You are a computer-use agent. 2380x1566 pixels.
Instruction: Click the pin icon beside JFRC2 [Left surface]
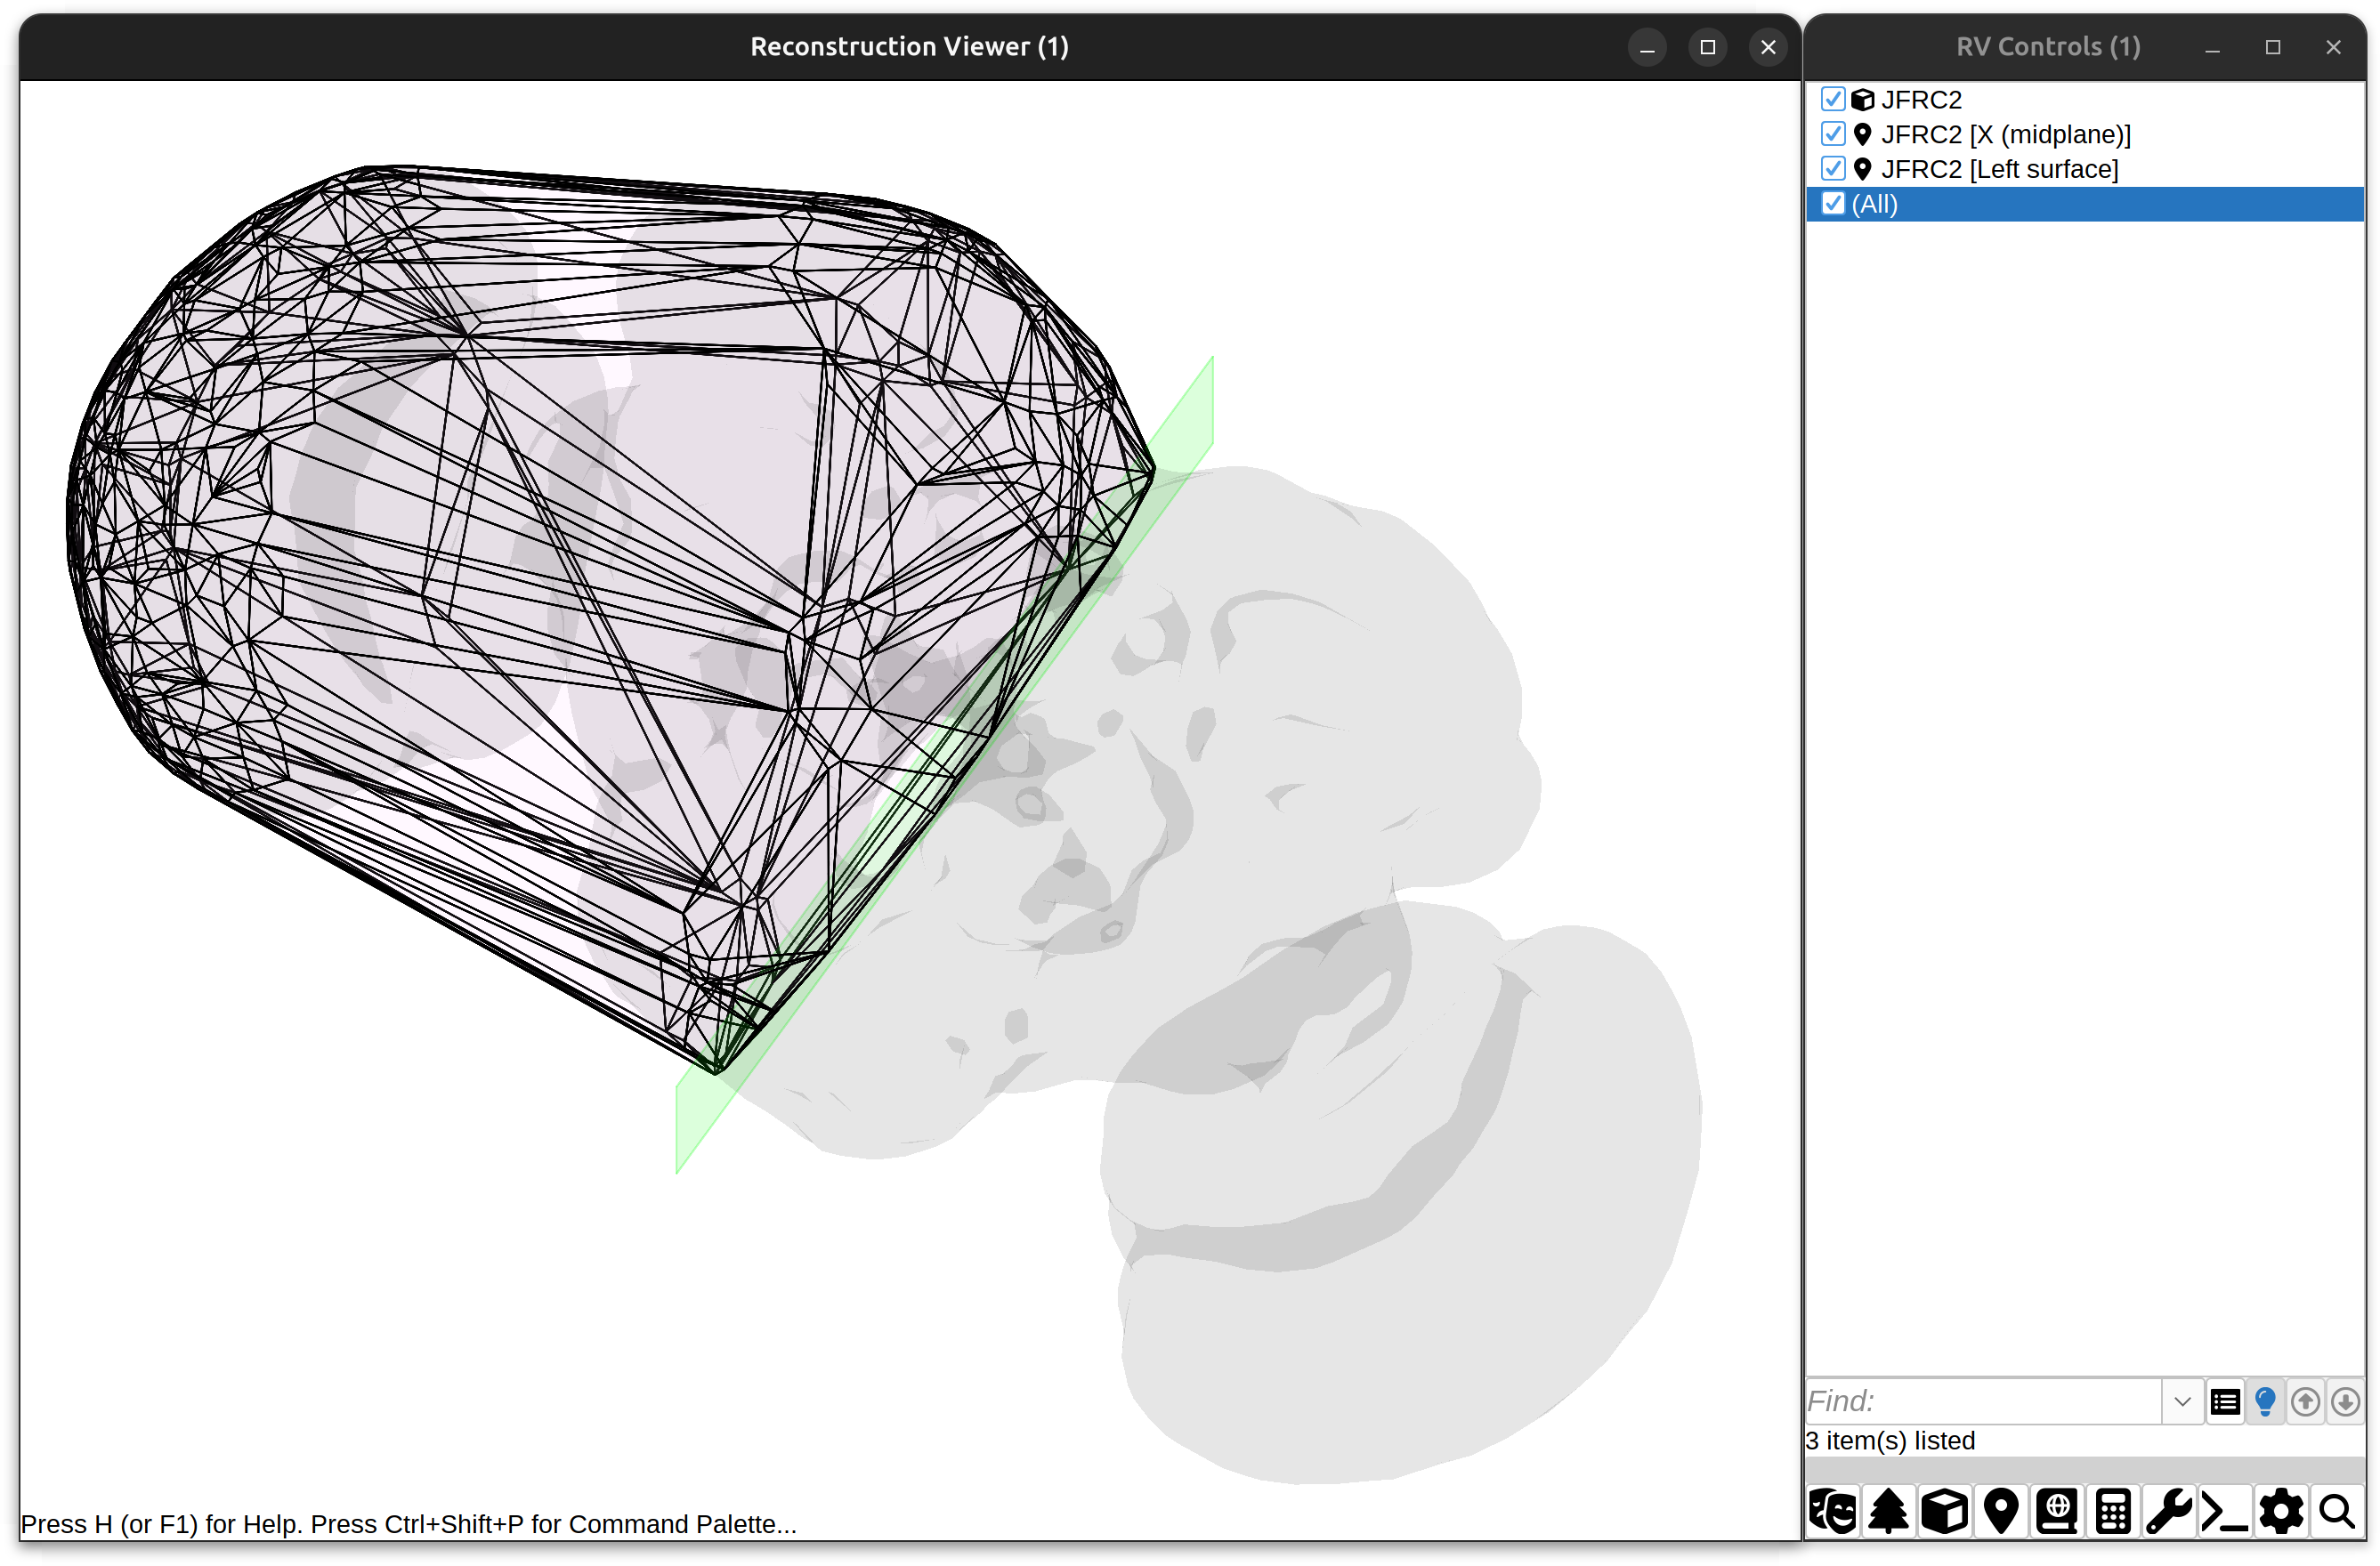pos(1862,169)
